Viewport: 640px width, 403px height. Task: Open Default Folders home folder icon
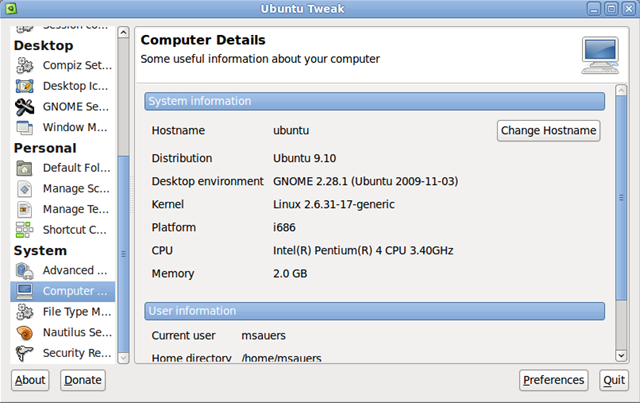coord(24,168)
